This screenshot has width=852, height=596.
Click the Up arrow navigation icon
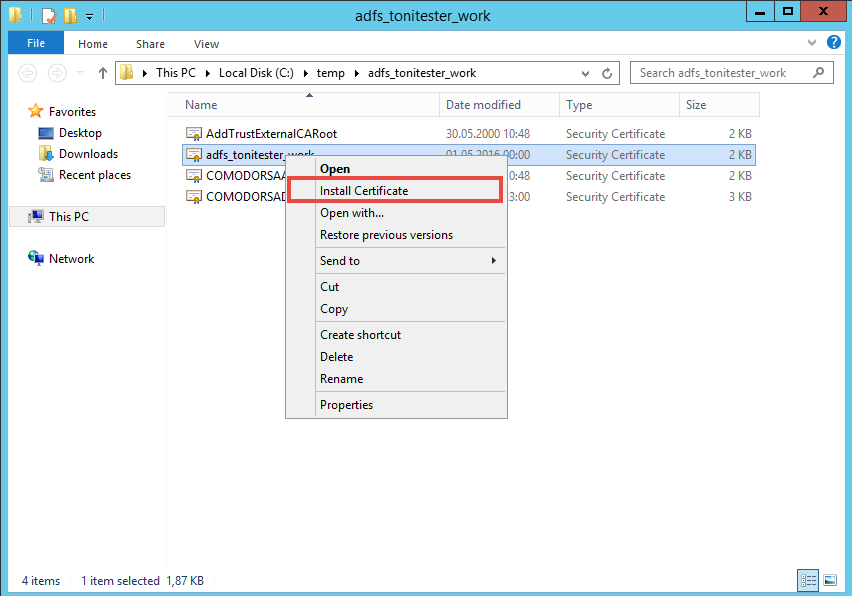click(103, 73)
